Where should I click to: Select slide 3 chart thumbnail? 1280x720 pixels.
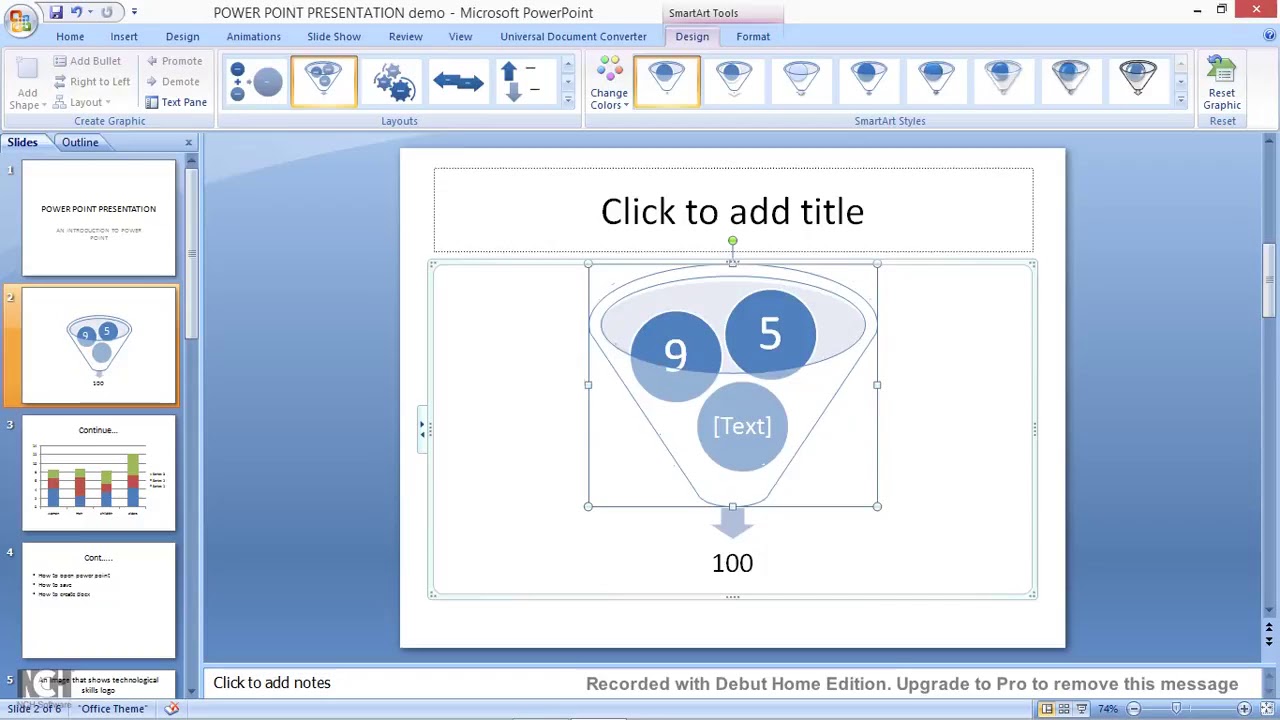point(99,473)
